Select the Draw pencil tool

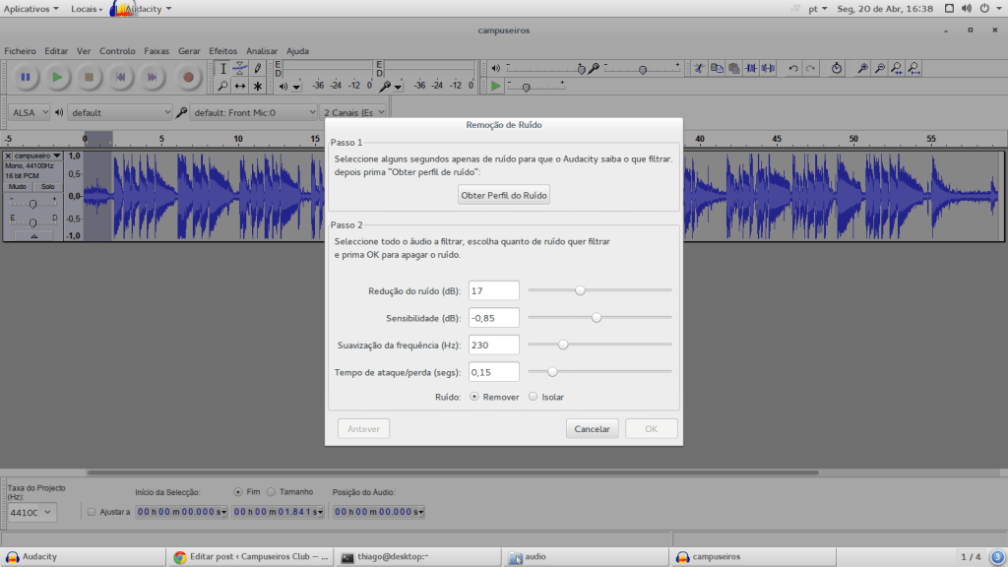tap(258, 69)
